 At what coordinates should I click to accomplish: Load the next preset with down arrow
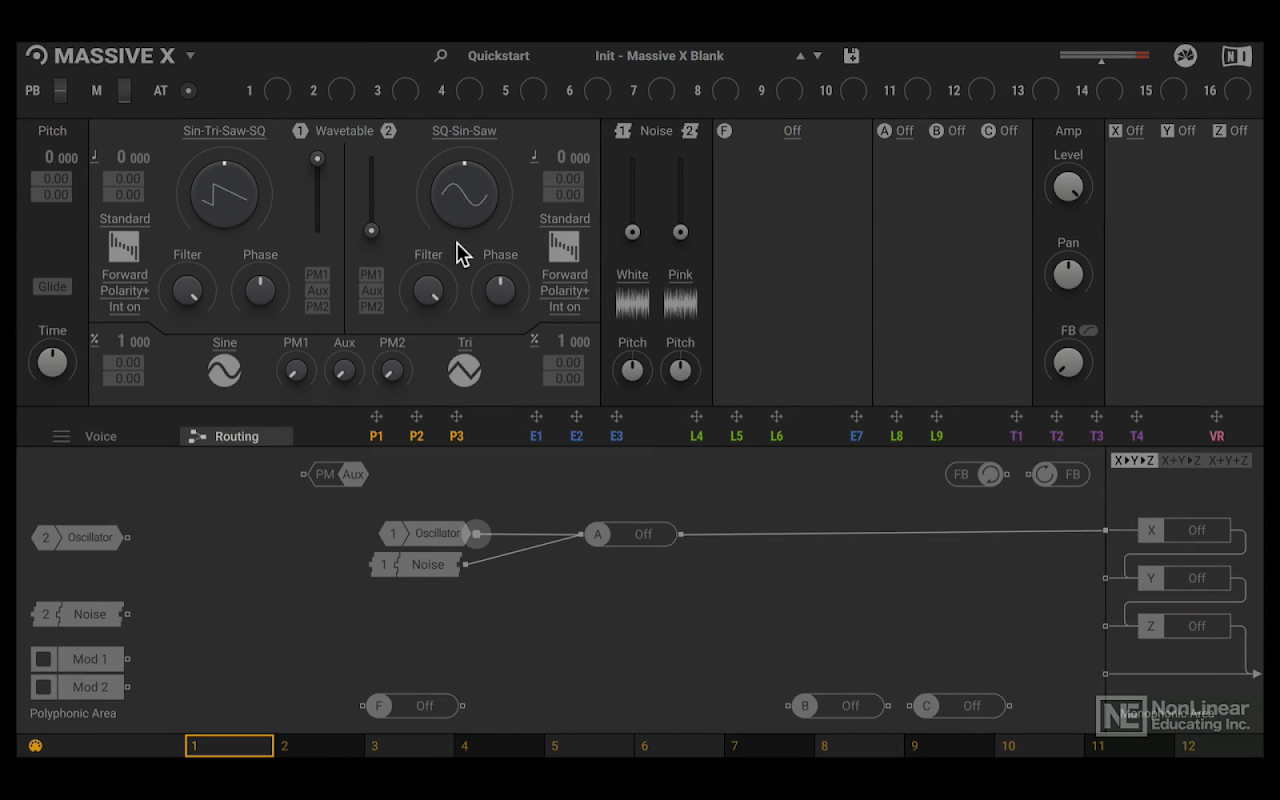click(817, 56)
